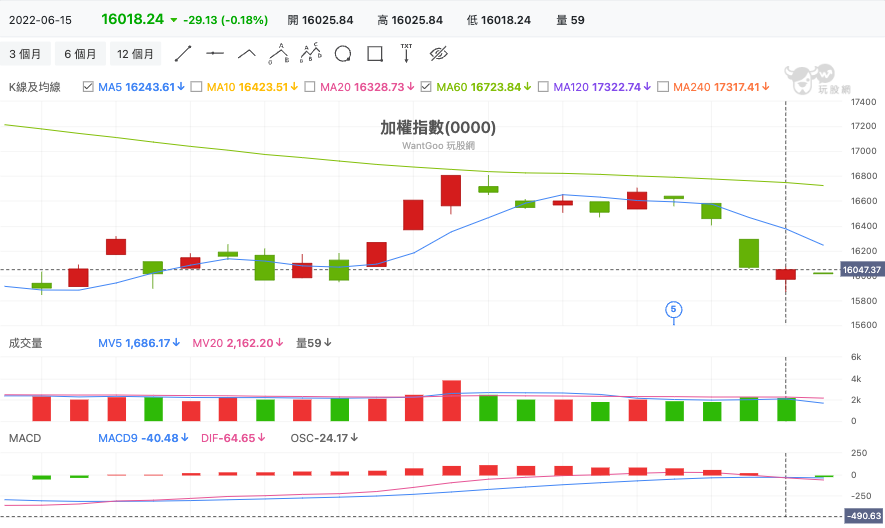The height and width of the screenshot is (528, 885).
Task: Click the closing price 16018.24 in header
Action: click(x=133, y=19)
